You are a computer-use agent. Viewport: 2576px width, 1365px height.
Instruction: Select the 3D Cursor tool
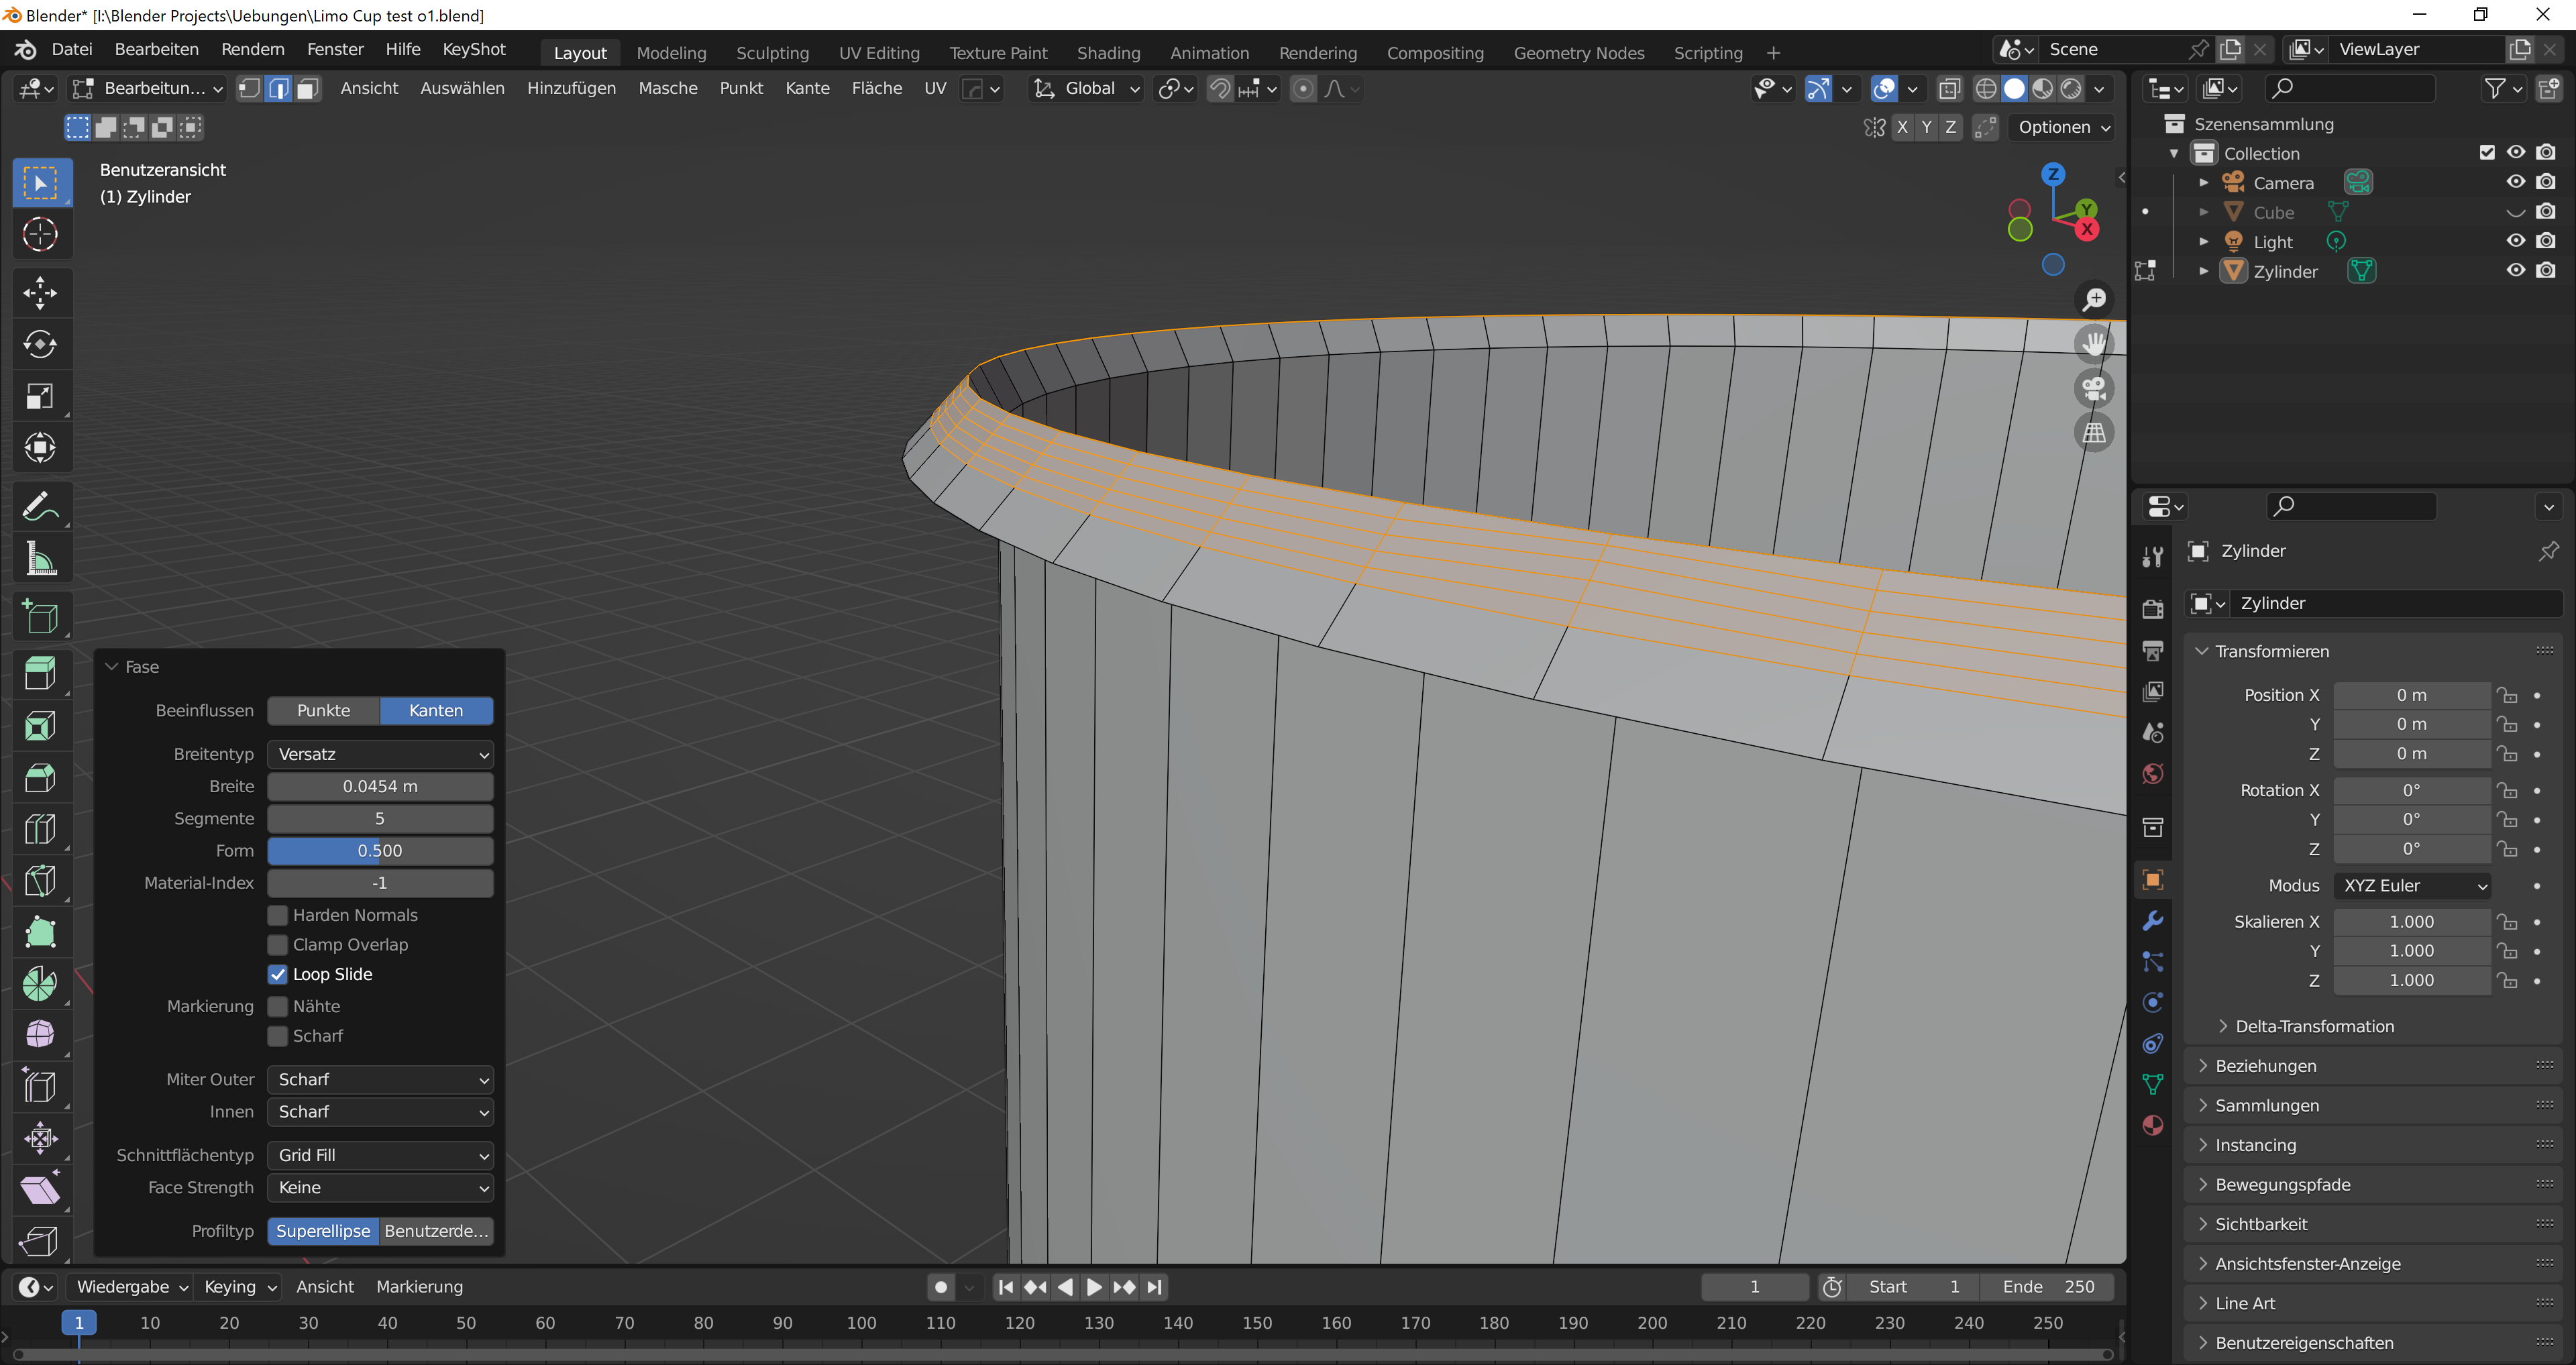(40, 234)
